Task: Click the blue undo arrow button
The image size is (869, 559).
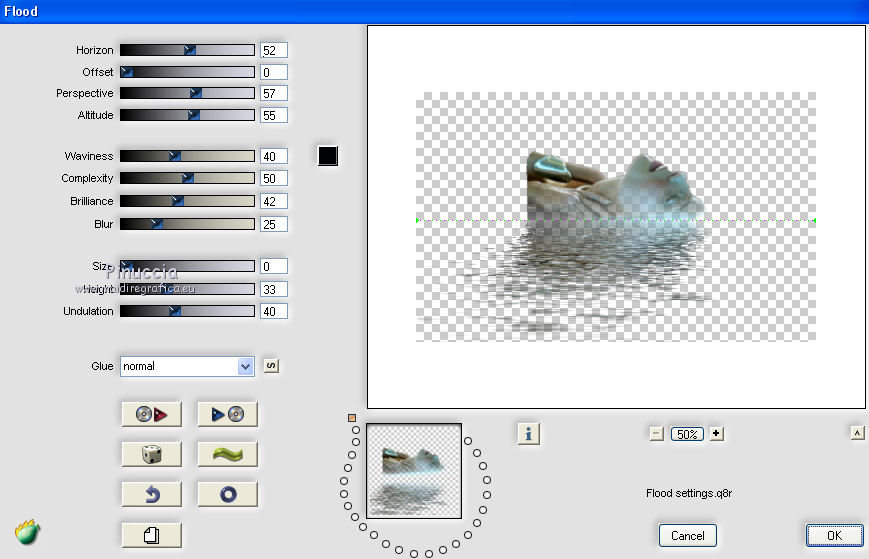Action: (151, 494)
